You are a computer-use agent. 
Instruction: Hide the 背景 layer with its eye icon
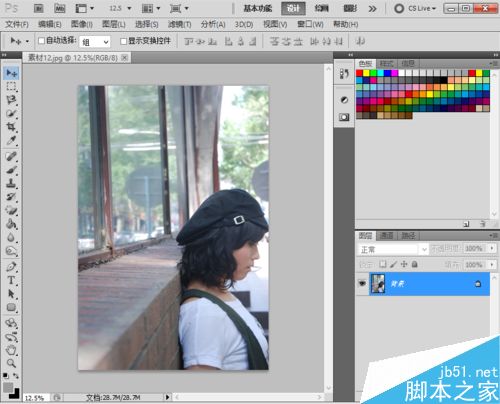pyautogui.click(x=362, y=284)
